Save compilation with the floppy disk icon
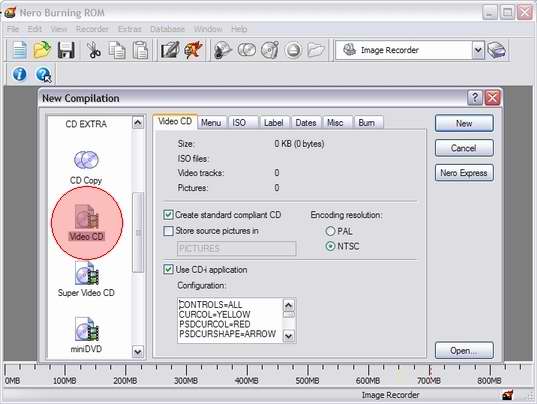537x404 pixels. pyautogui.click(x=66, y=50)
